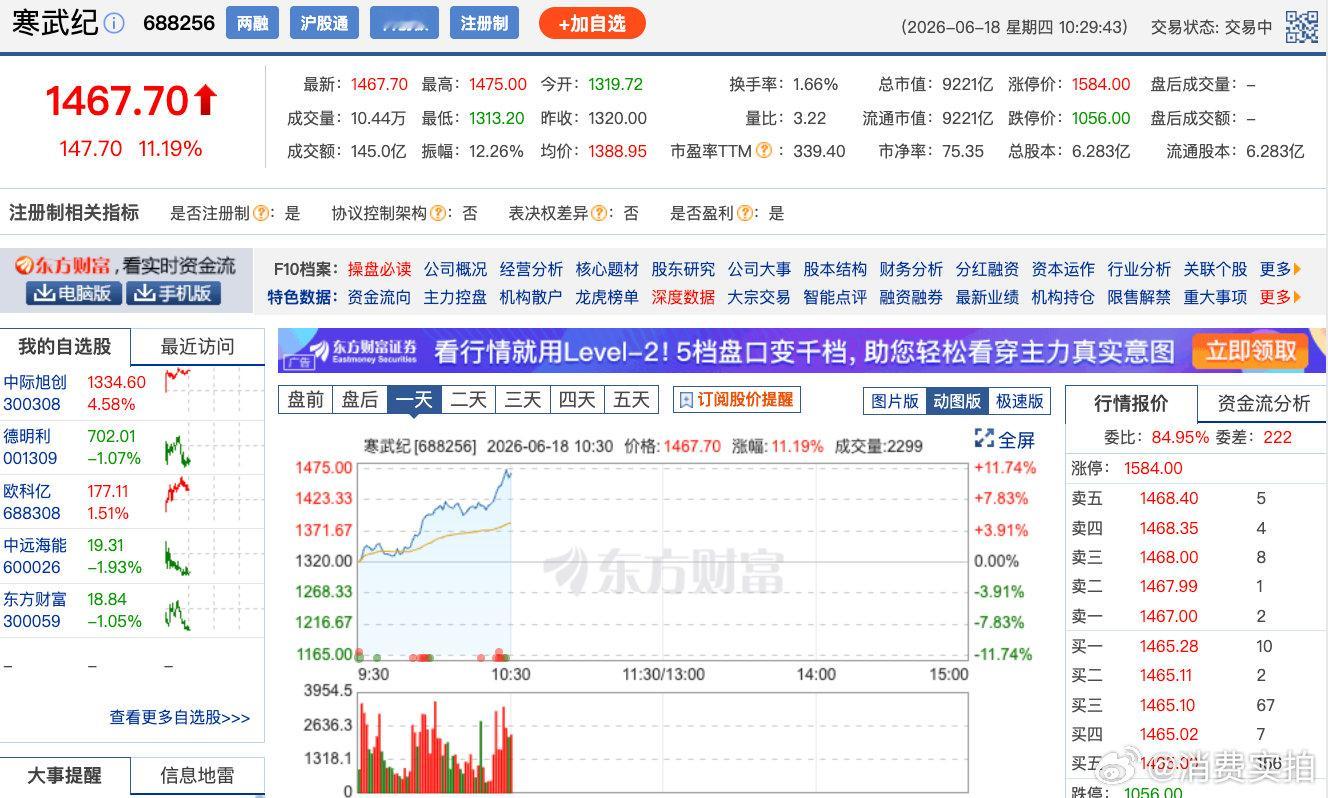Open the 核心题材 link

click(607, 269)
